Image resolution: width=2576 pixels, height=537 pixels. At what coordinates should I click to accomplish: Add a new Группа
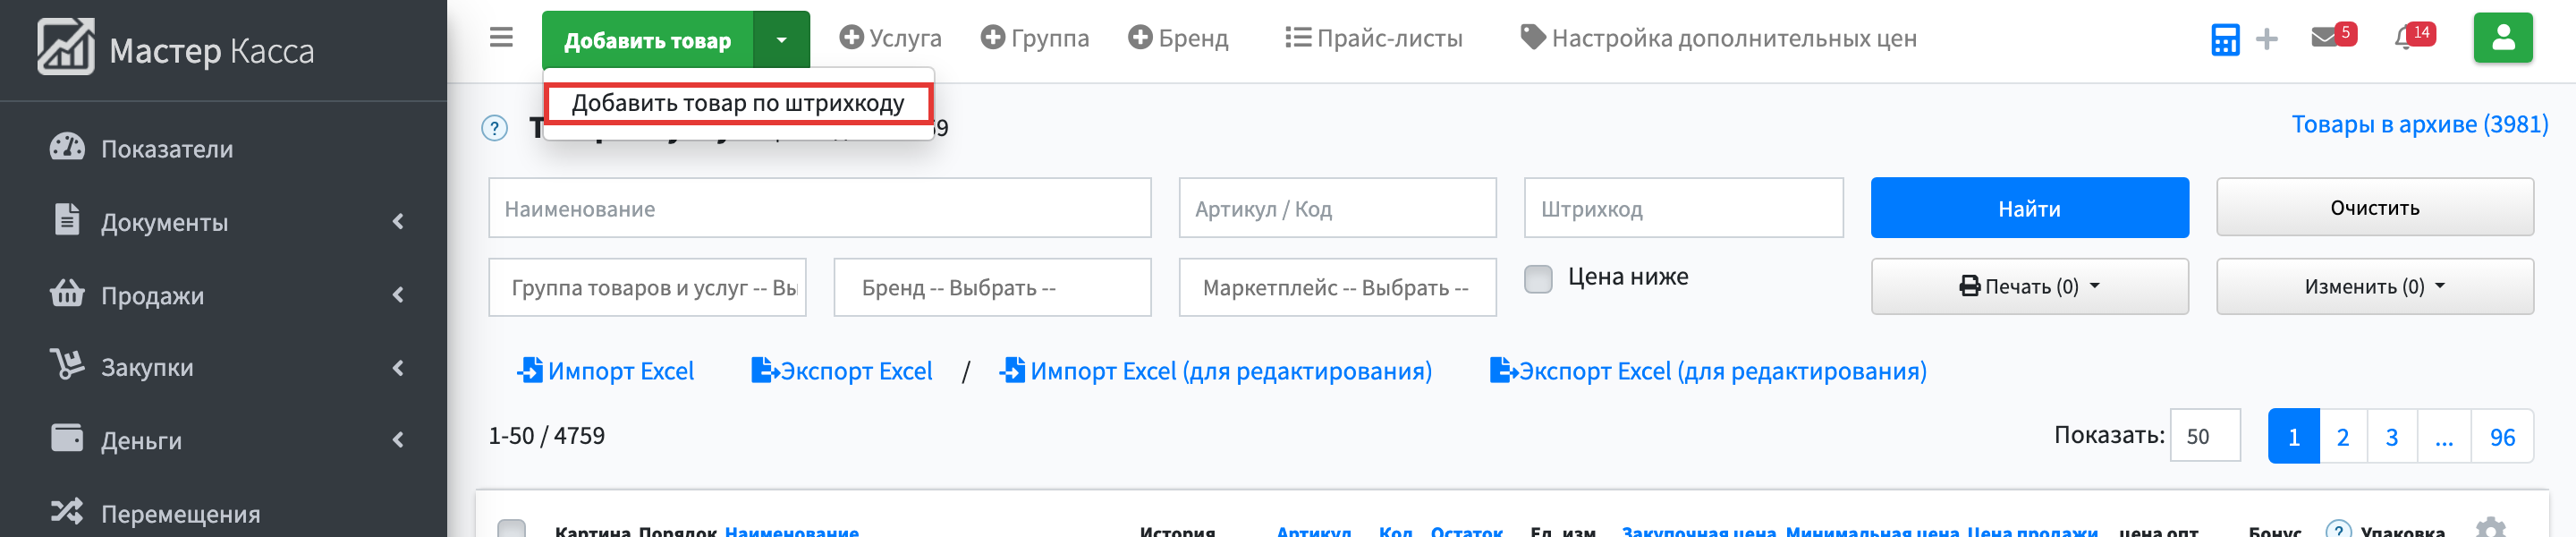(1034, 38)
